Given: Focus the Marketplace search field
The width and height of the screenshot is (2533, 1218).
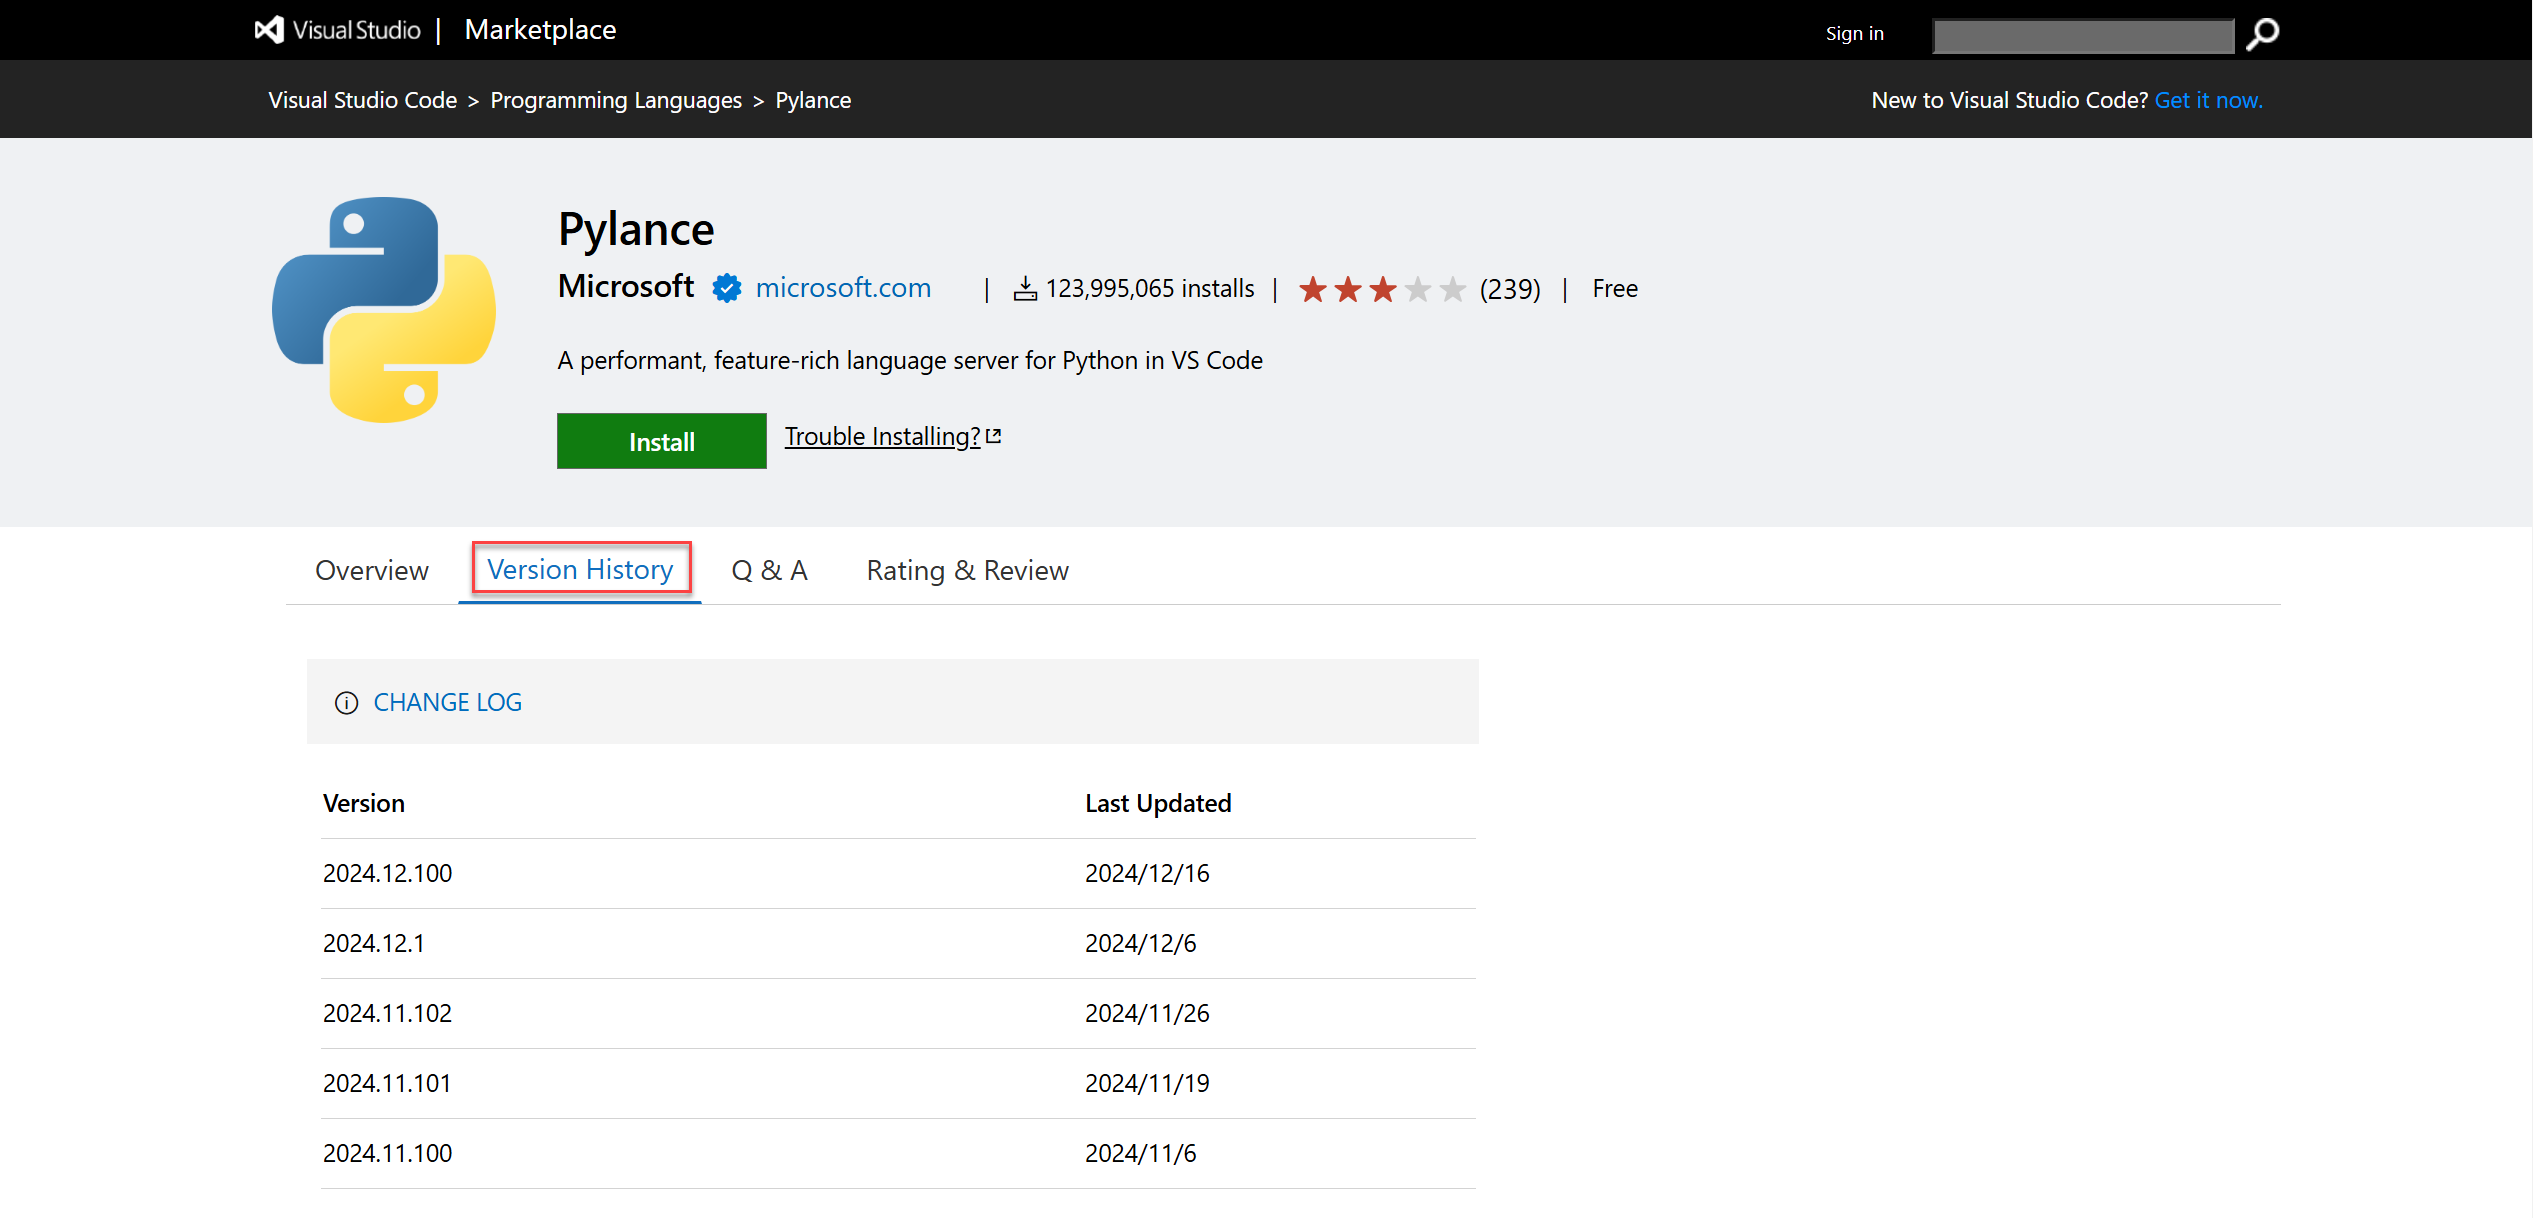Looking at the screenshot, I should pyautogui.click(x=2083, y=36).
